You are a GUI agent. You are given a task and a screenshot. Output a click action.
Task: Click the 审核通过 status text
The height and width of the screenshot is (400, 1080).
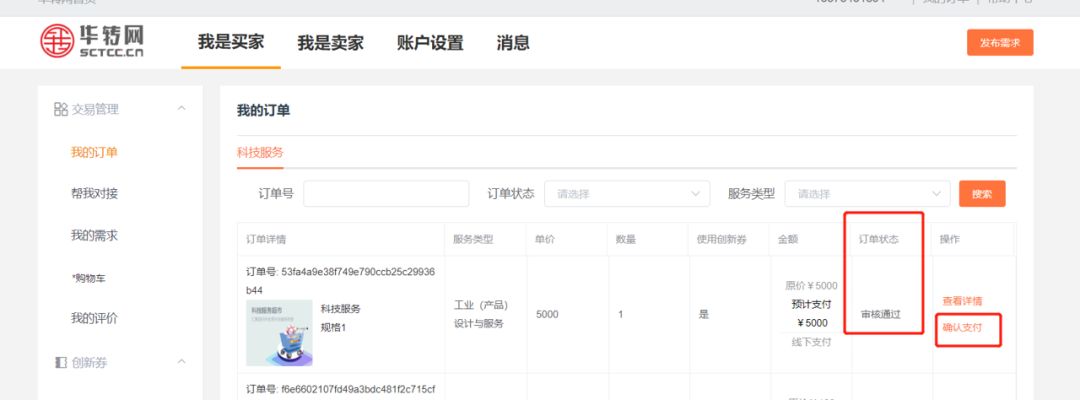[x=880, y=314]
